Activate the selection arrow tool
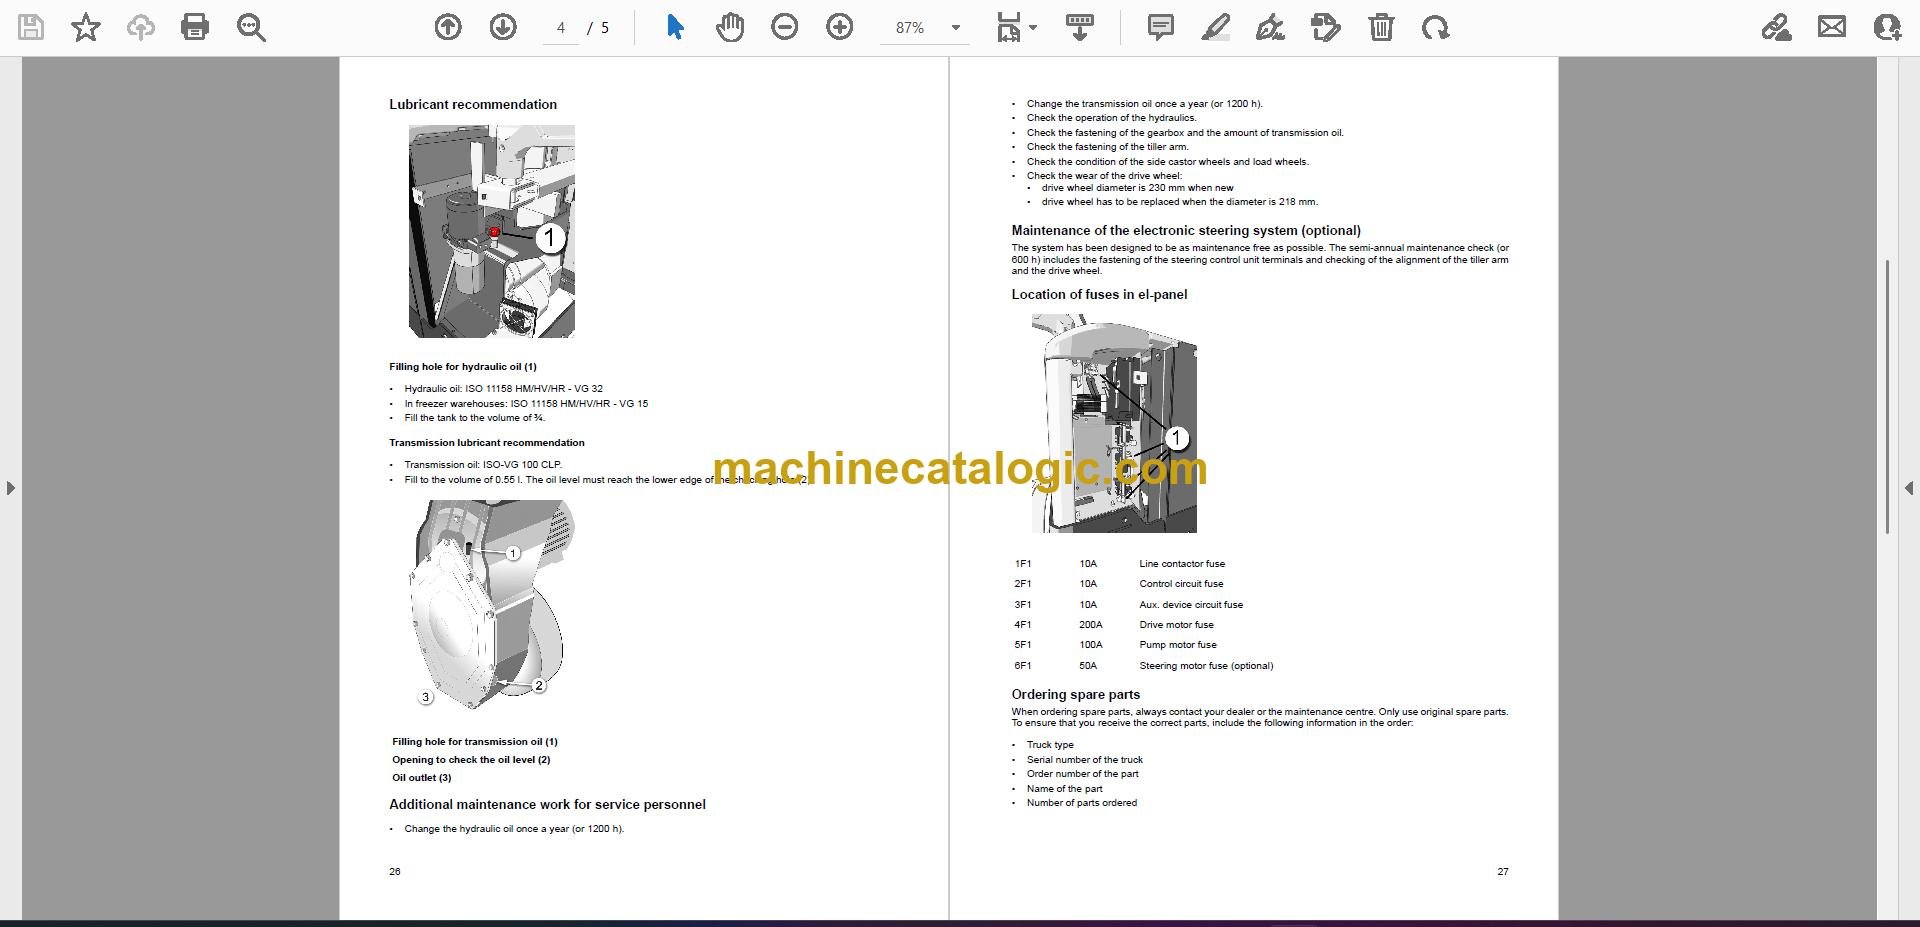The height and width of the screenshot is (927, 1920). pyautogui.click(x=675, y=27)
